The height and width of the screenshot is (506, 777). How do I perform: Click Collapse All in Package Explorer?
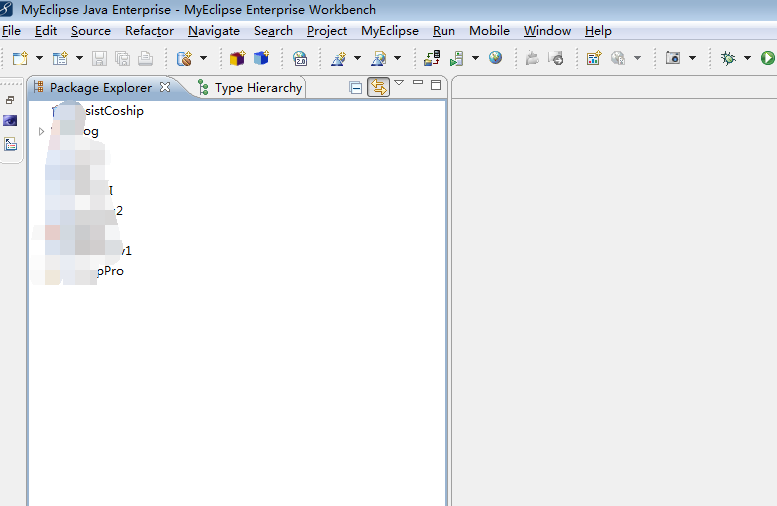(x=355, y=88)
